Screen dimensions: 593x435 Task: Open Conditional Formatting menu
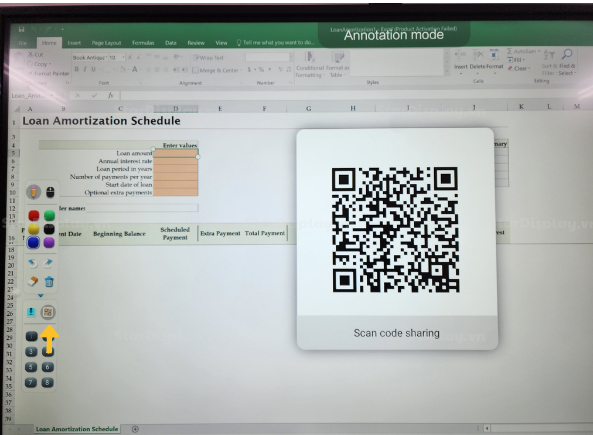pyautogui.click(x=309, y=65)
